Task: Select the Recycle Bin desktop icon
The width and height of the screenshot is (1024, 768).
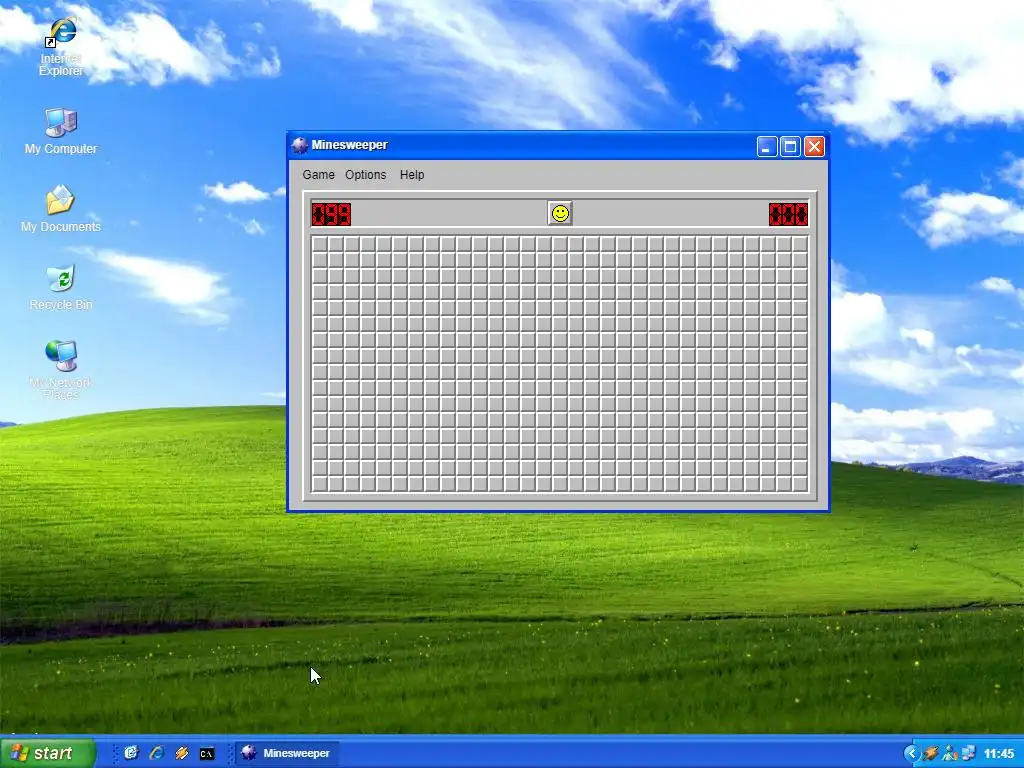Action: click(x=61, y=287)
